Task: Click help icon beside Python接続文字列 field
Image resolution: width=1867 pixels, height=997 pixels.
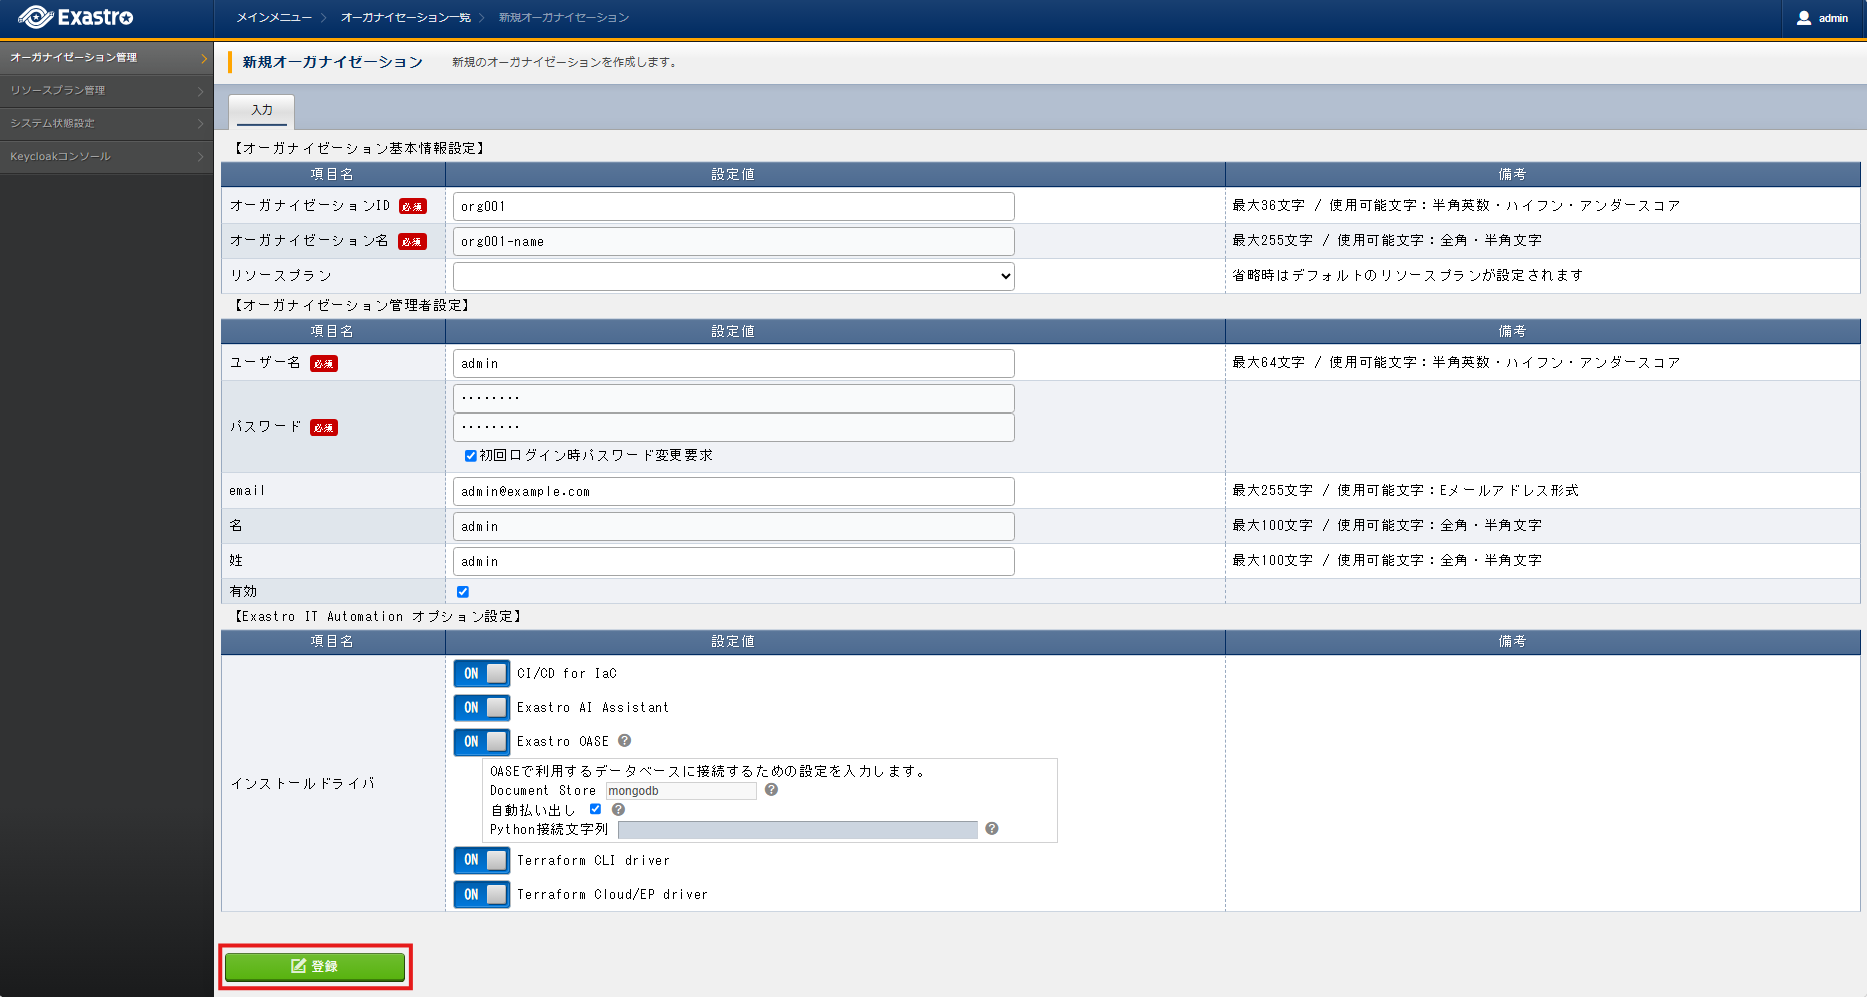Action: coord(991,829)
